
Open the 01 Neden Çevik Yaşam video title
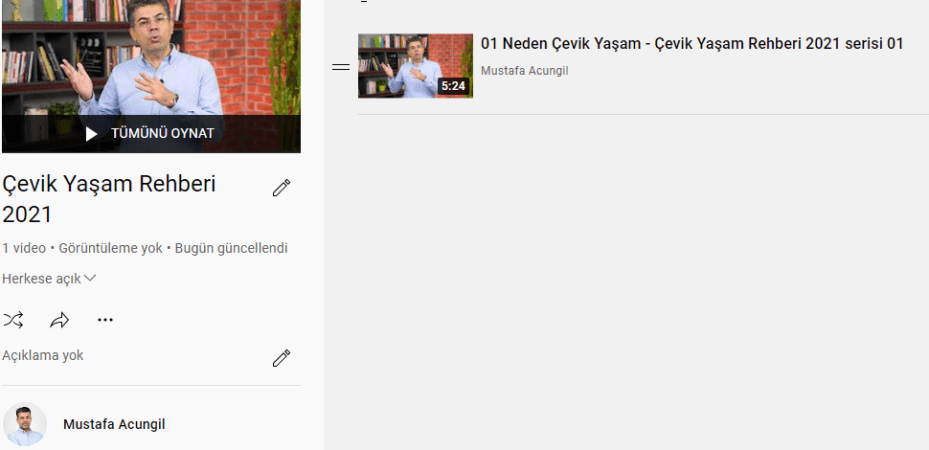(692, 44)
